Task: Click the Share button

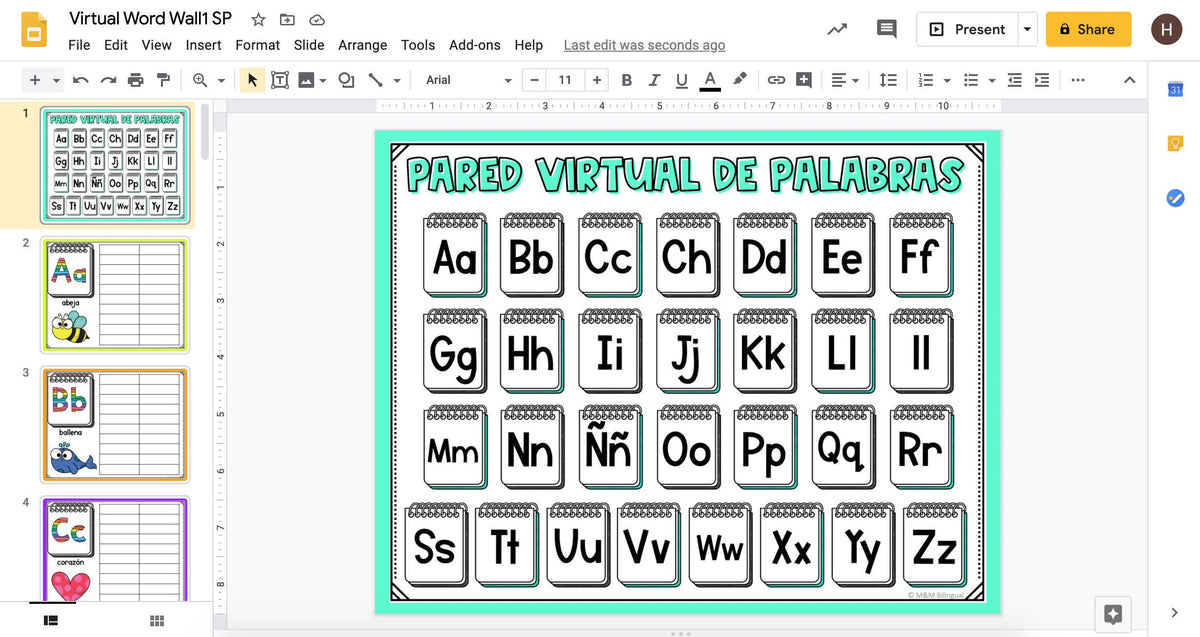Action: [1088, 29]
